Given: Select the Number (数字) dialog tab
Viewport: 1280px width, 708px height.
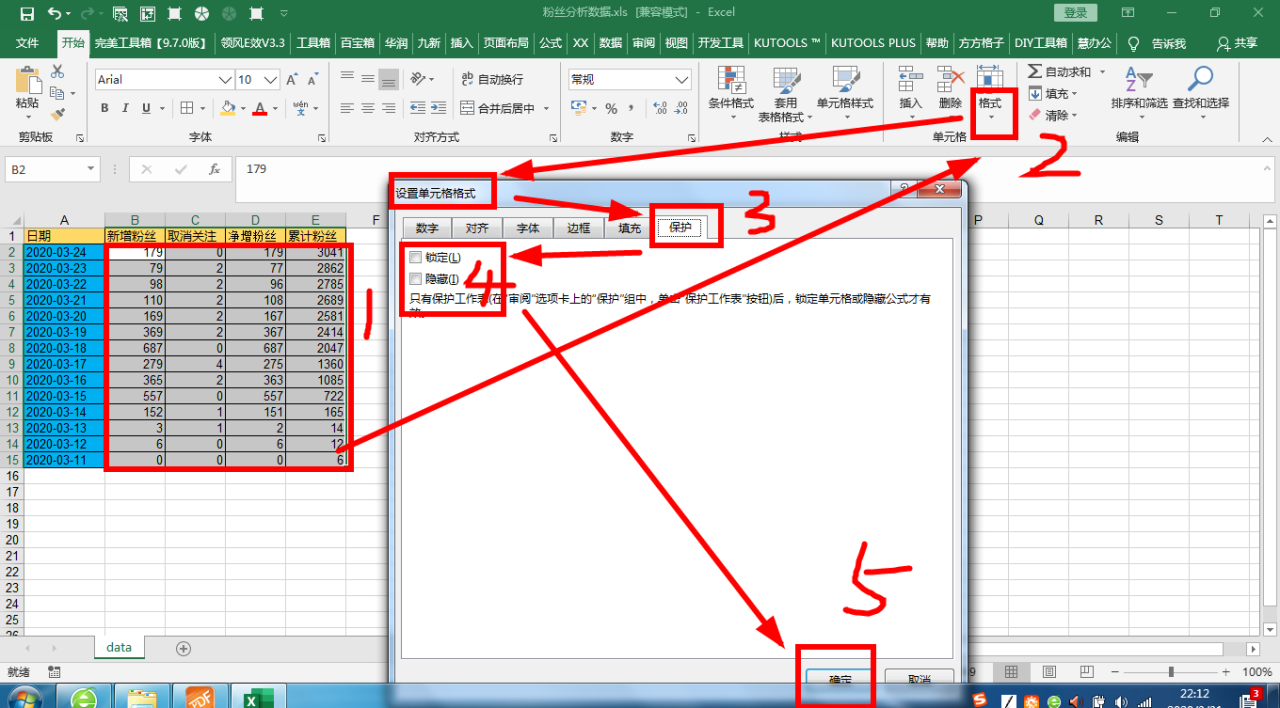Looking at the screenshot, I should pos(427,228).
